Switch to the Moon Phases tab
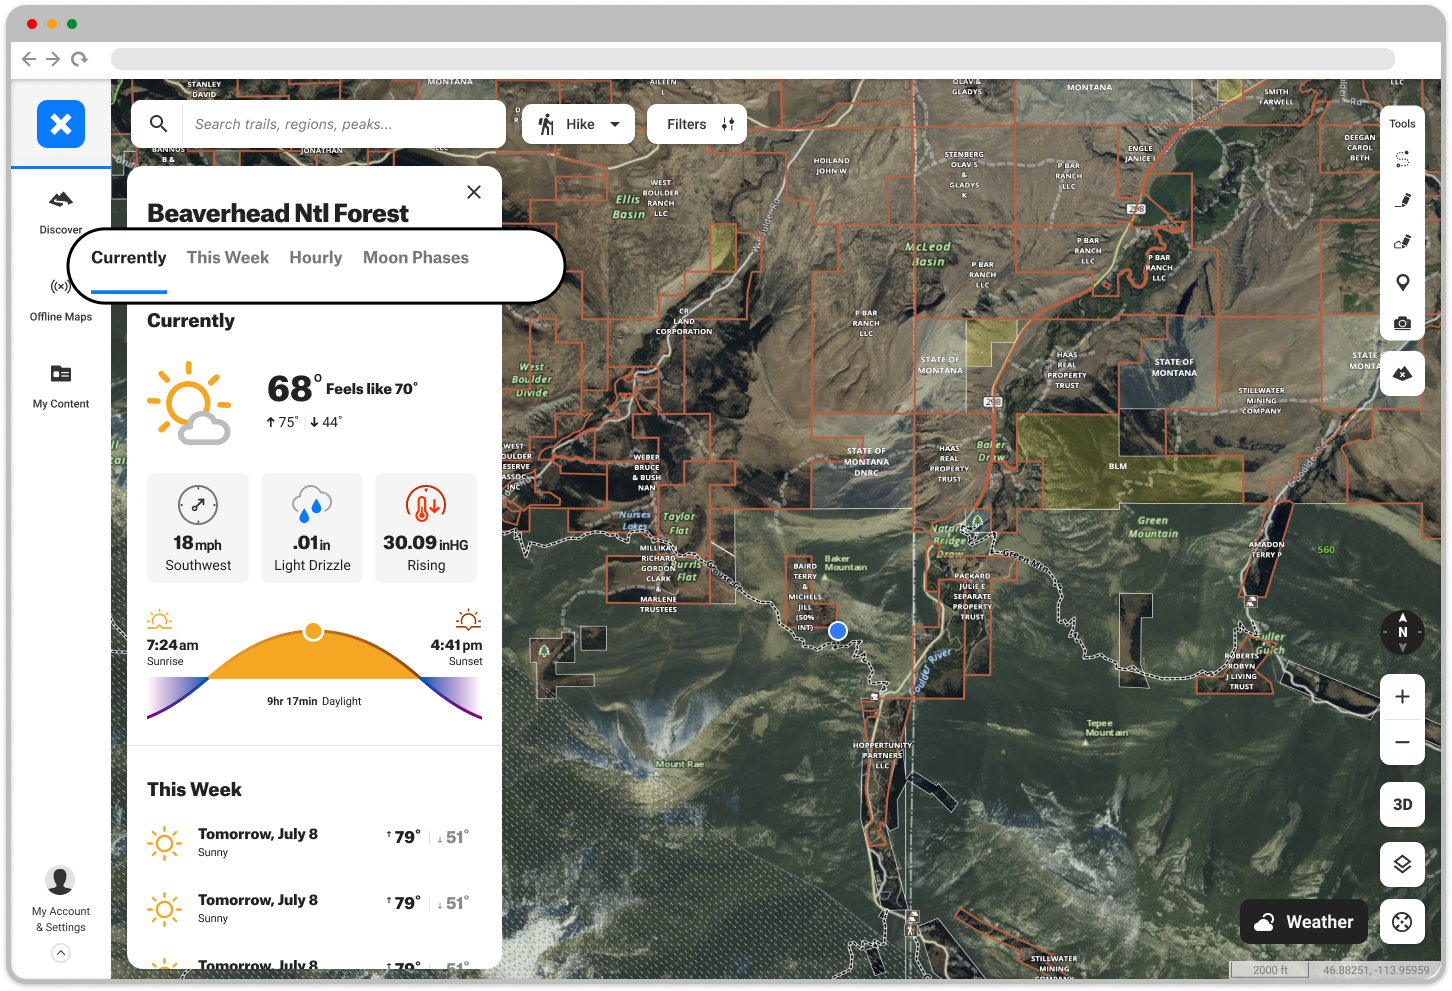The width and height of the screenshot is (1452, 991). pyautogui.click(x=416, y=258)
